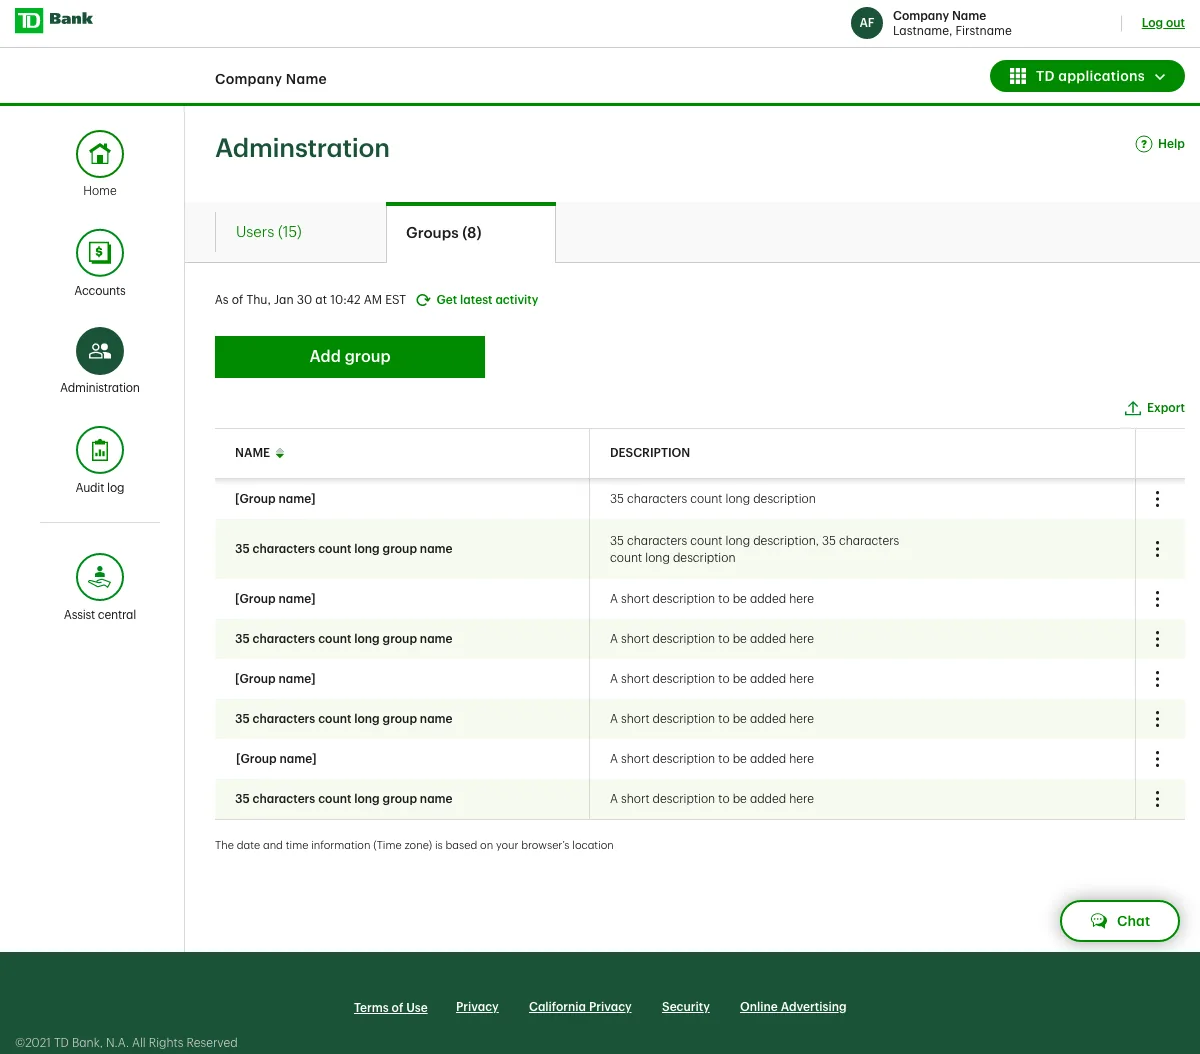Open the Security footer link

pos(686,1007)
